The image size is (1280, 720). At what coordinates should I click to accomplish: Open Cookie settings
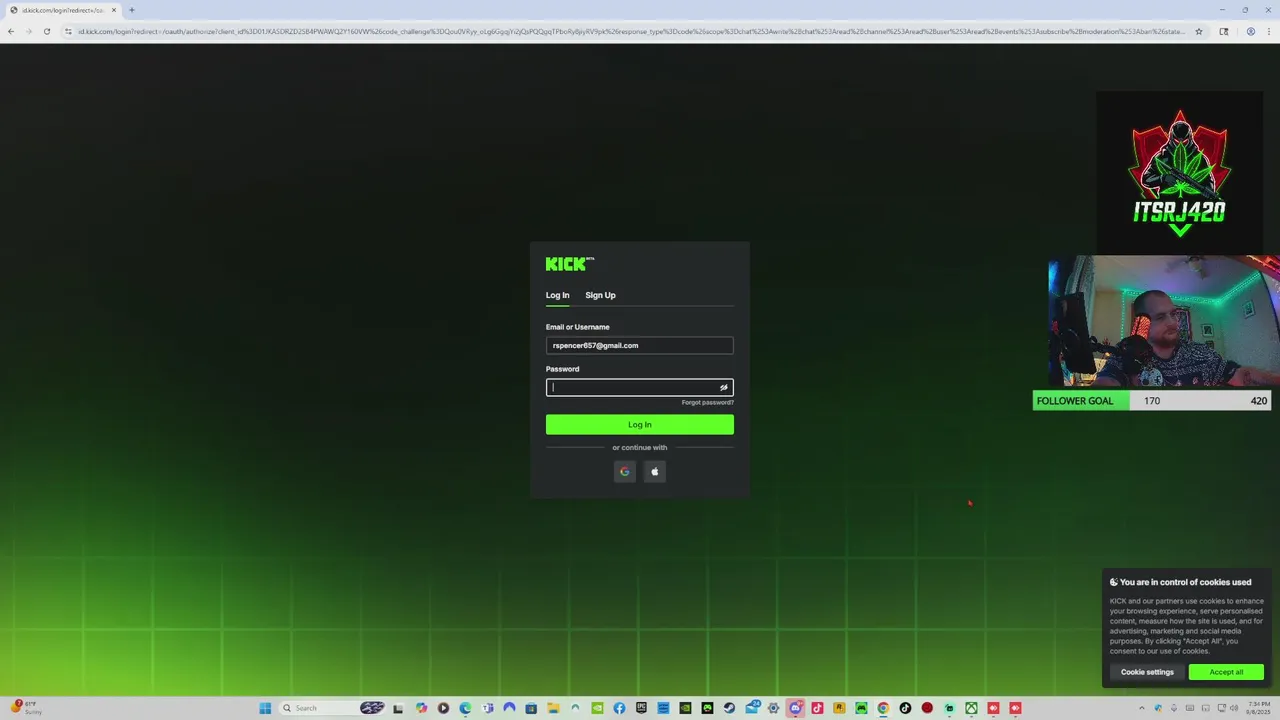(1147, 672)
